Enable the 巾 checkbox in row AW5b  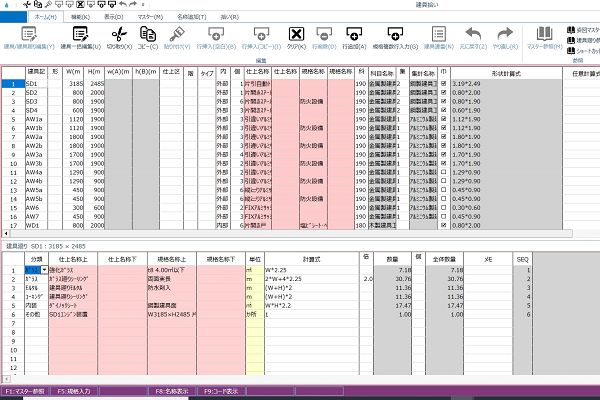pos(443,199)
